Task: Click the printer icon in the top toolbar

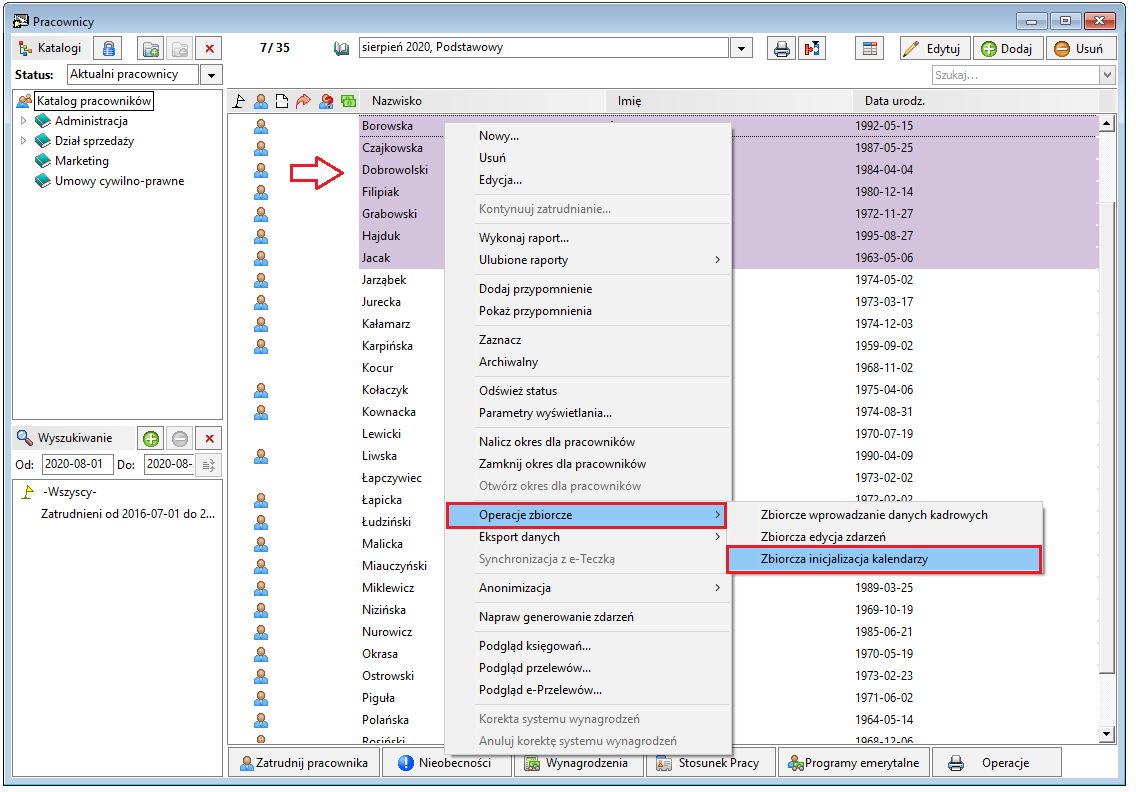Action: pos(782,49)
